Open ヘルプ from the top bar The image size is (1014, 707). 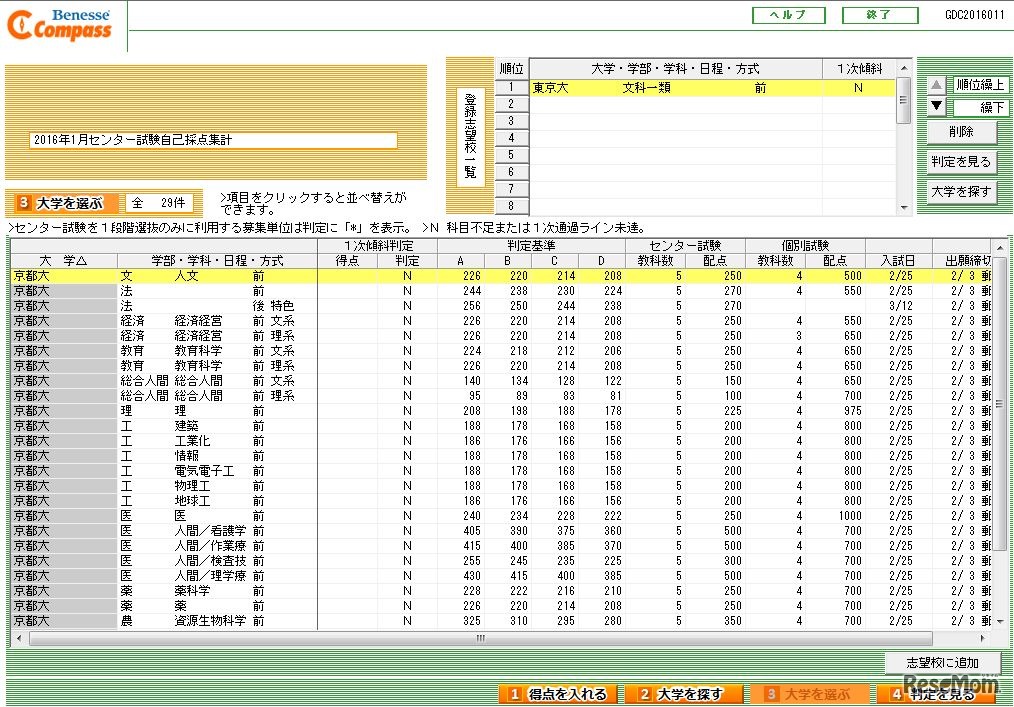pyautogui.click(x=789, y=14)
